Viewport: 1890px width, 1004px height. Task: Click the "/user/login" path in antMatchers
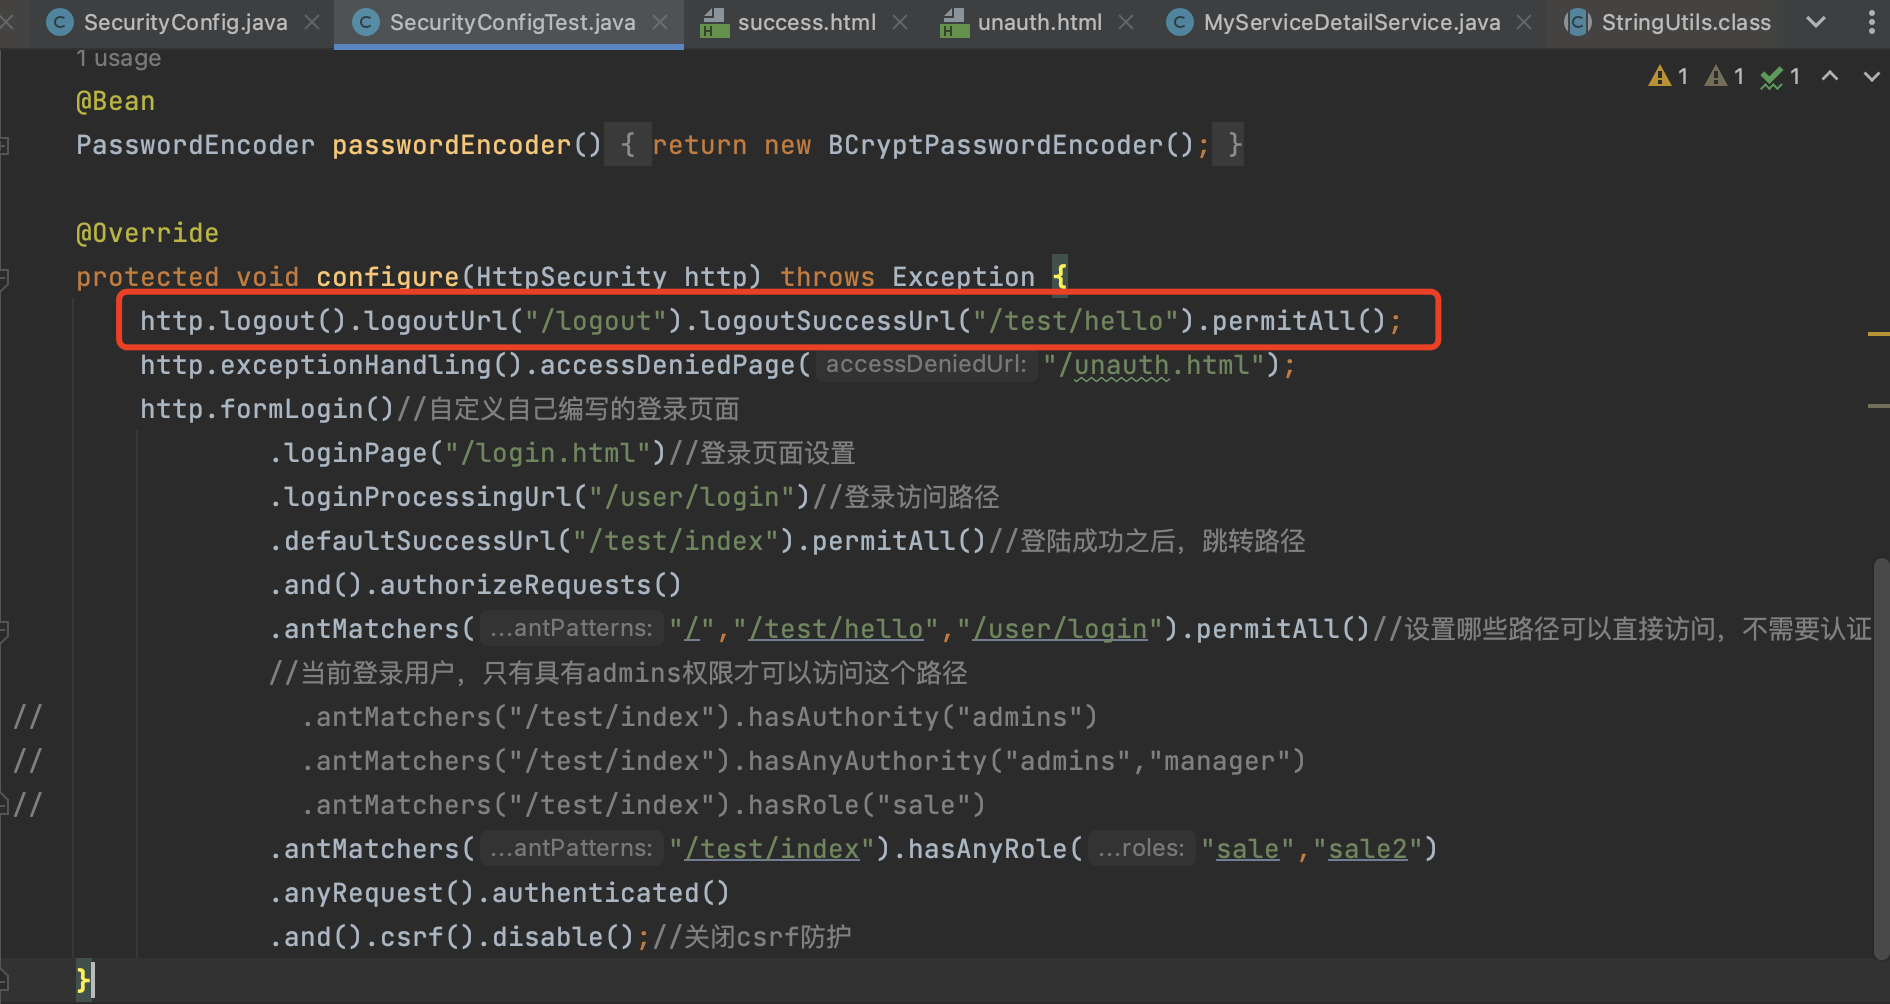coord(1060,629)
